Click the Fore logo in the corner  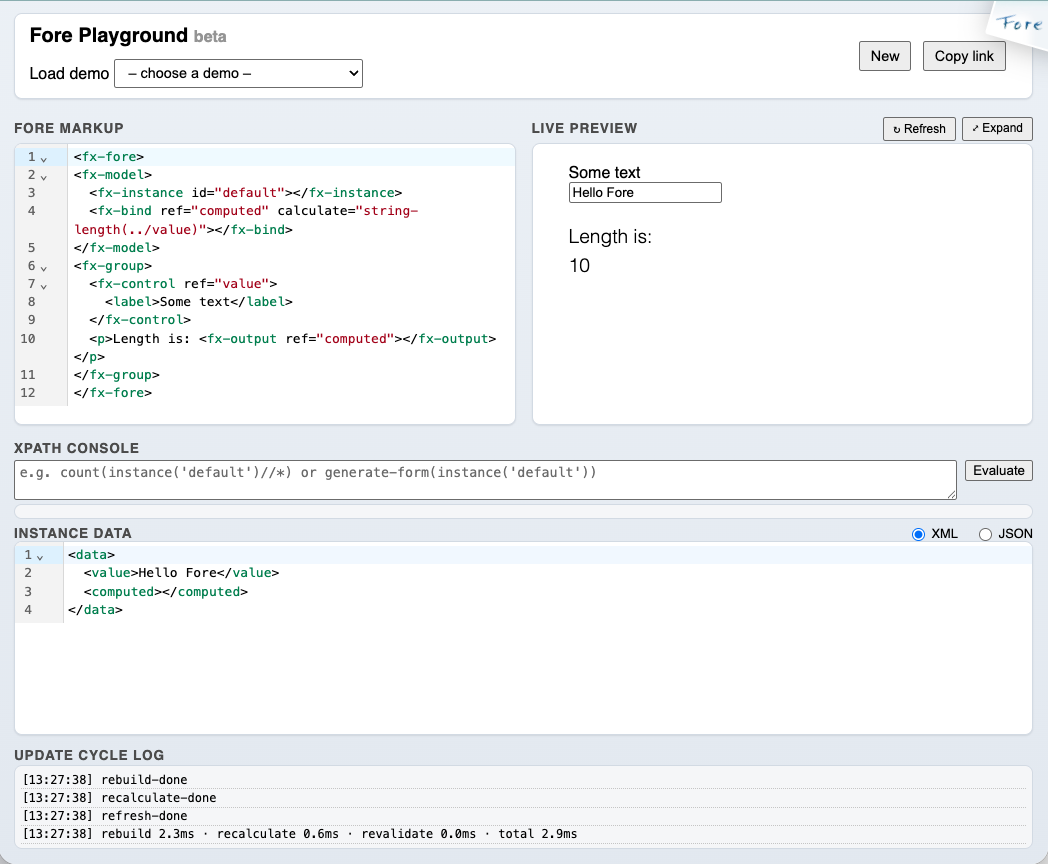(1018, 25)
